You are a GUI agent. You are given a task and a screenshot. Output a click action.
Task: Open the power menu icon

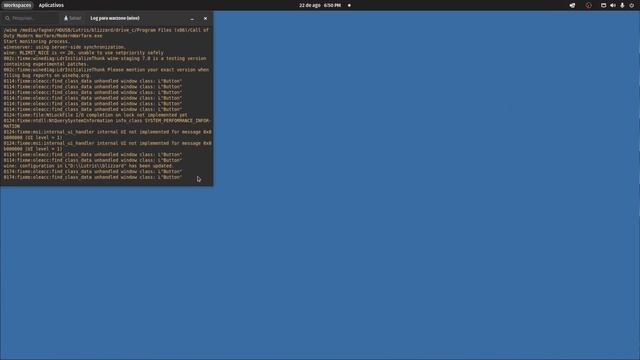[x=631, y=5]
